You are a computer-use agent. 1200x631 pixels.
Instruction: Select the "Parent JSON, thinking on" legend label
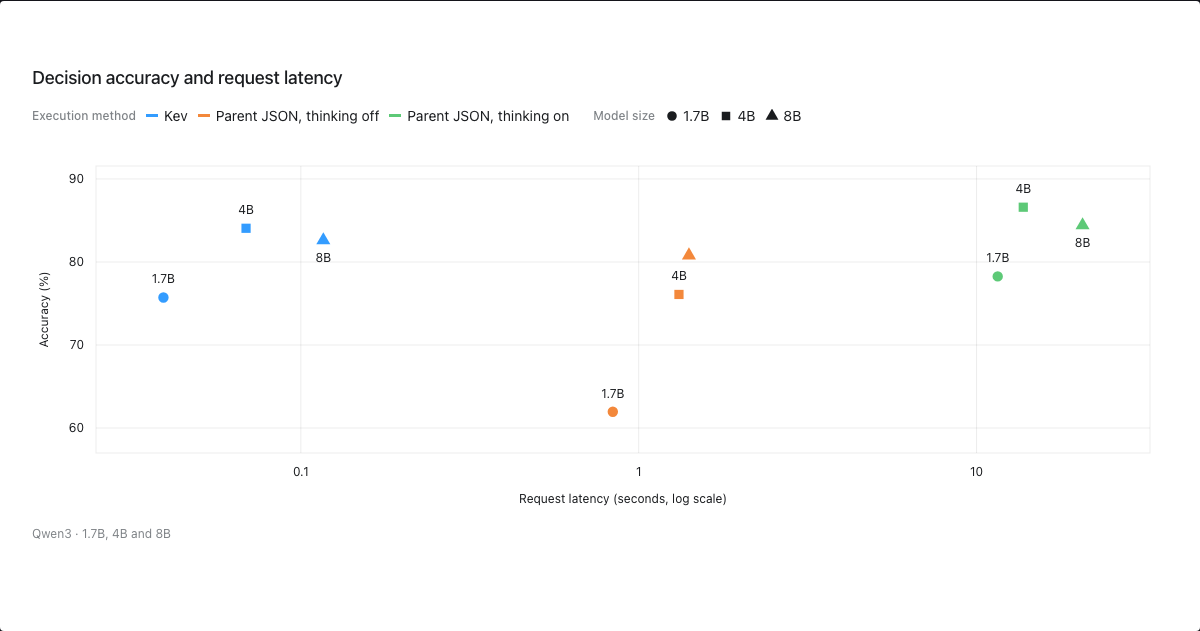pos(488,116)
